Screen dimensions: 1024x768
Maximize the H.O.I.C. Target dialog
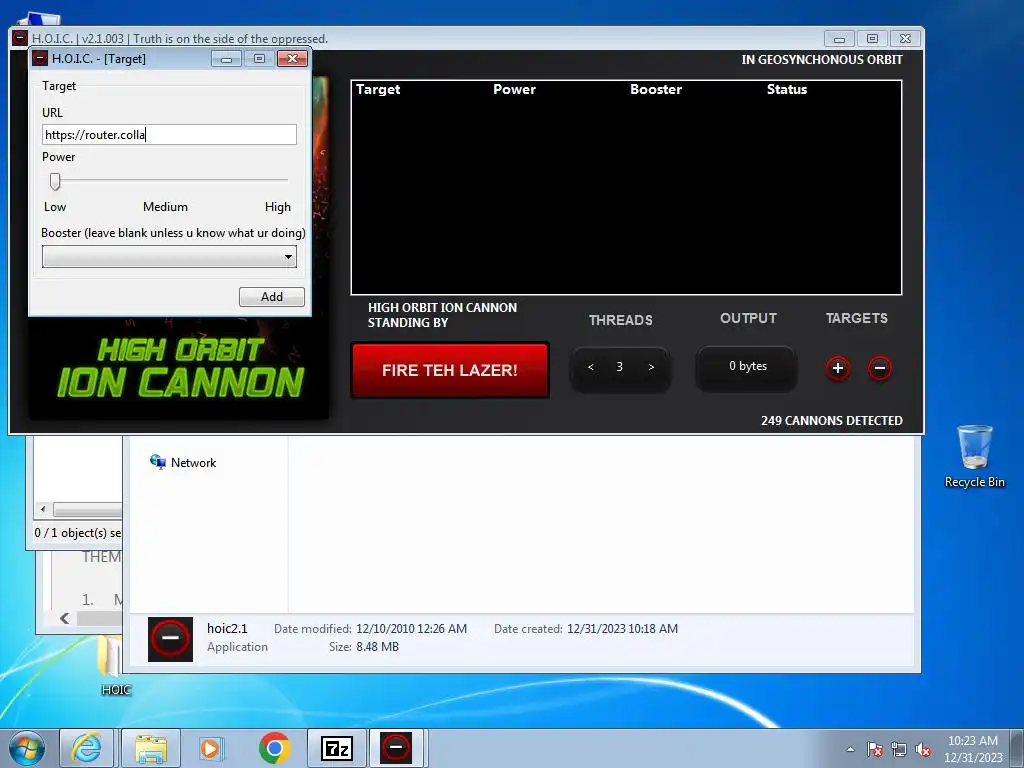click(259, 59)
